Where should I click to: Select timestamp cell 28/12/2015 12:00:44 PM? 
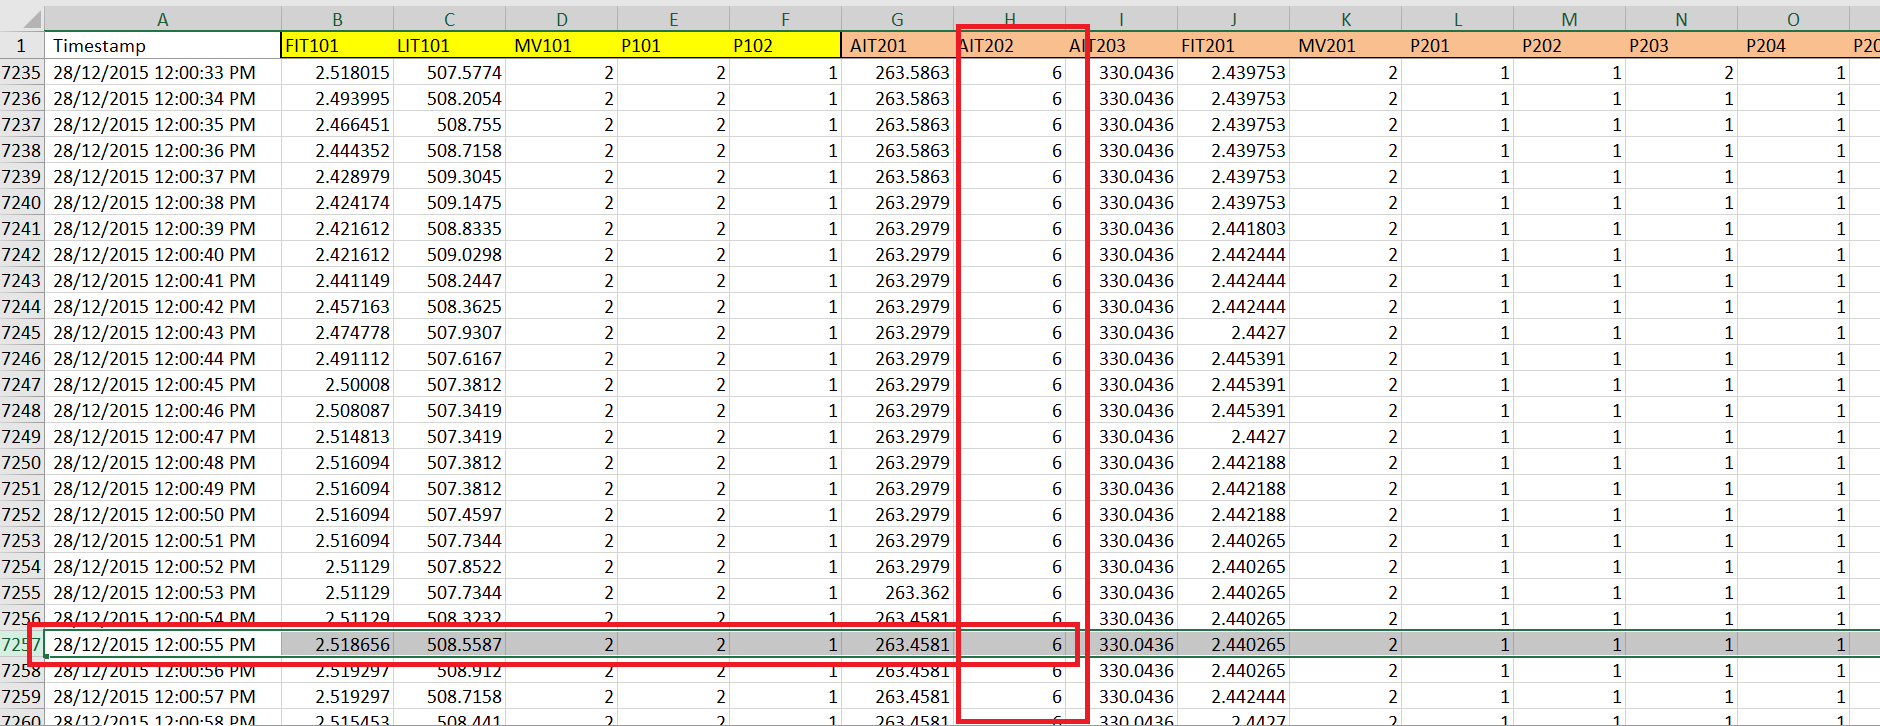(x=163, y=358)
